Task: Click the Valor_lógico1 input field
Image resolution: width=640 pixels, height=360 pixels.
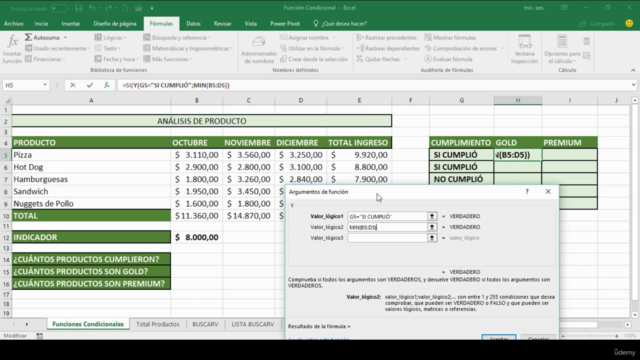Action: click(387, 216)
